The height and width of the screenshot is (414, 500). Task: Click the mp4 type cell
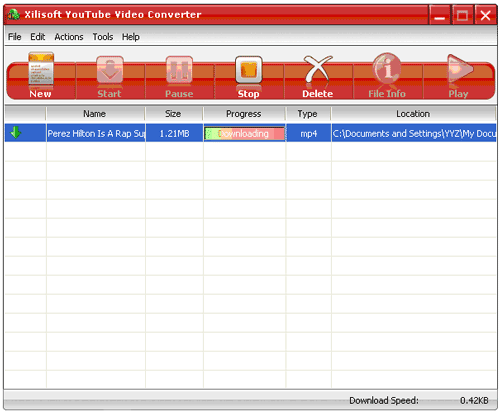tap(308, 134)
